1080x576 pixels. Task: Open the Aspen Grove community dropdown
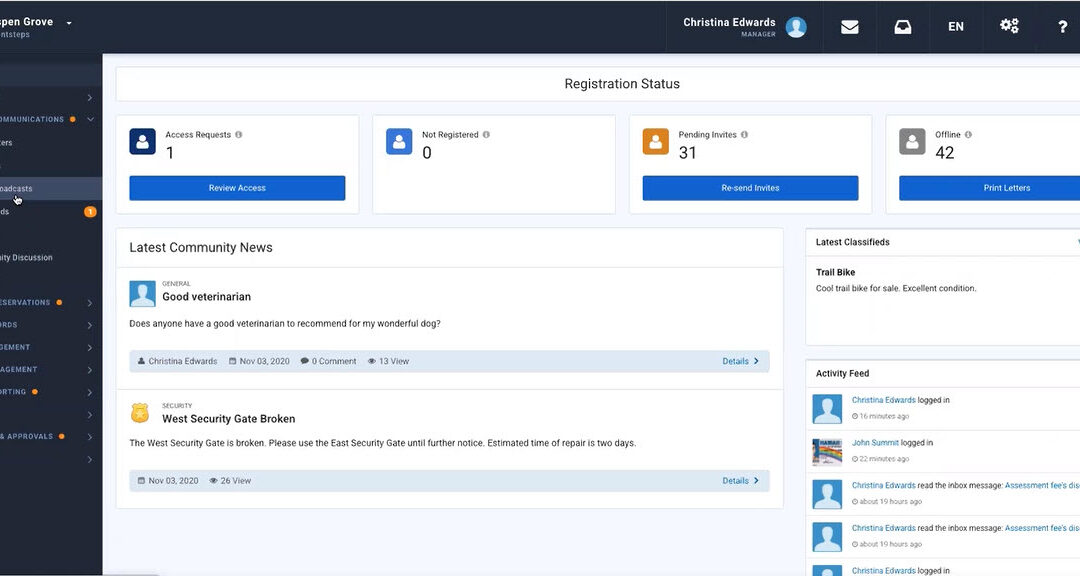69,22
